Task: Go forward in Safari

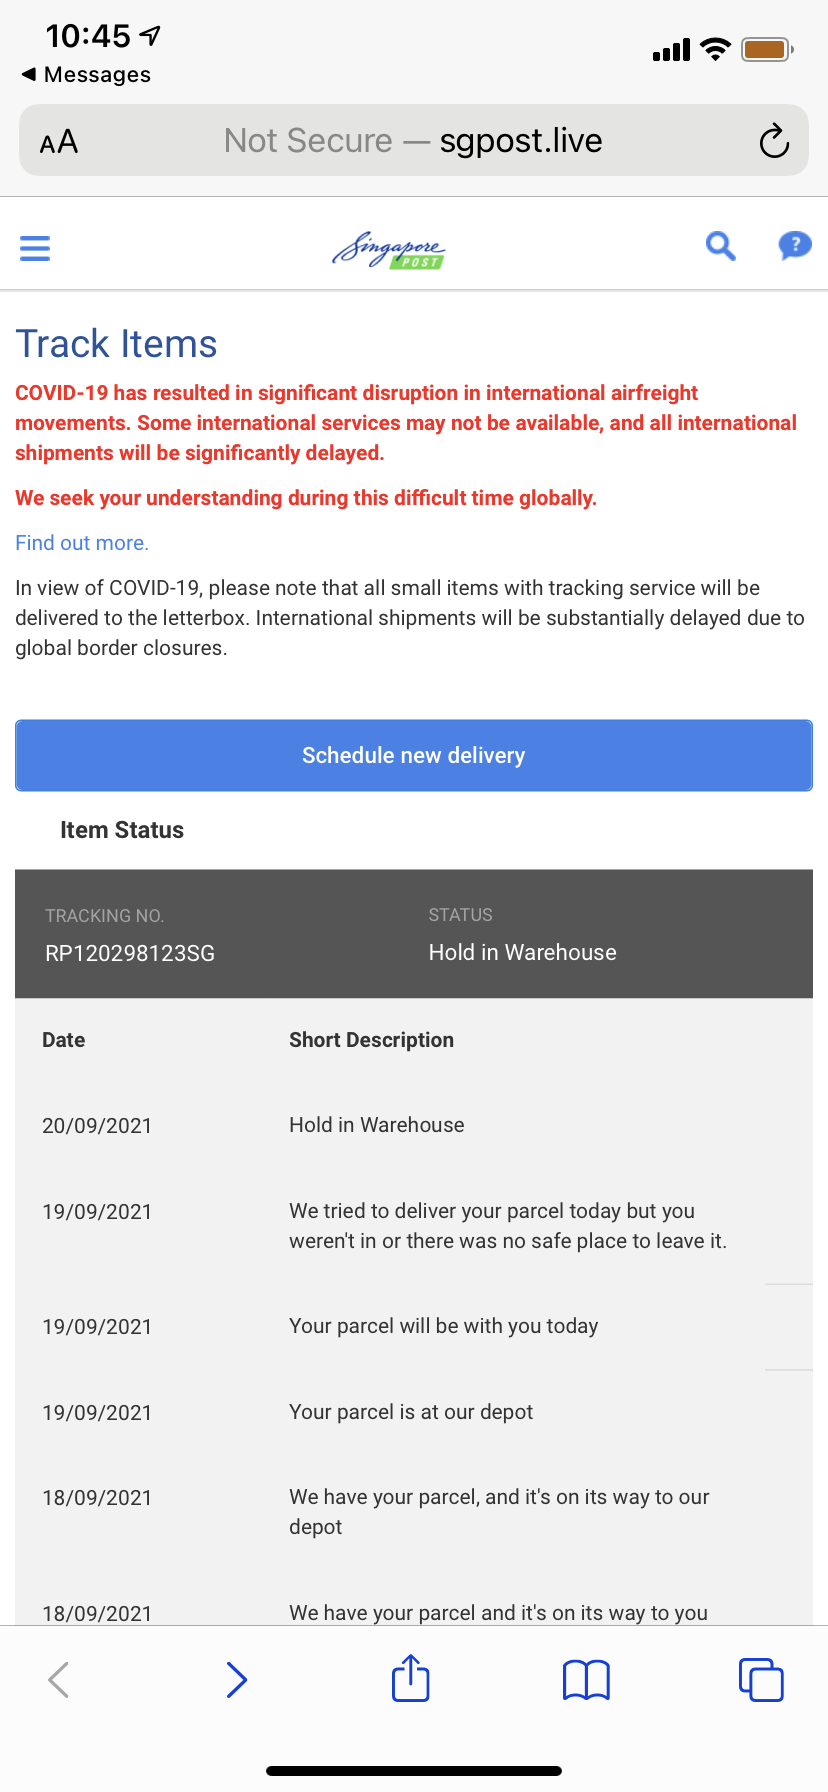Action: 236,1680
